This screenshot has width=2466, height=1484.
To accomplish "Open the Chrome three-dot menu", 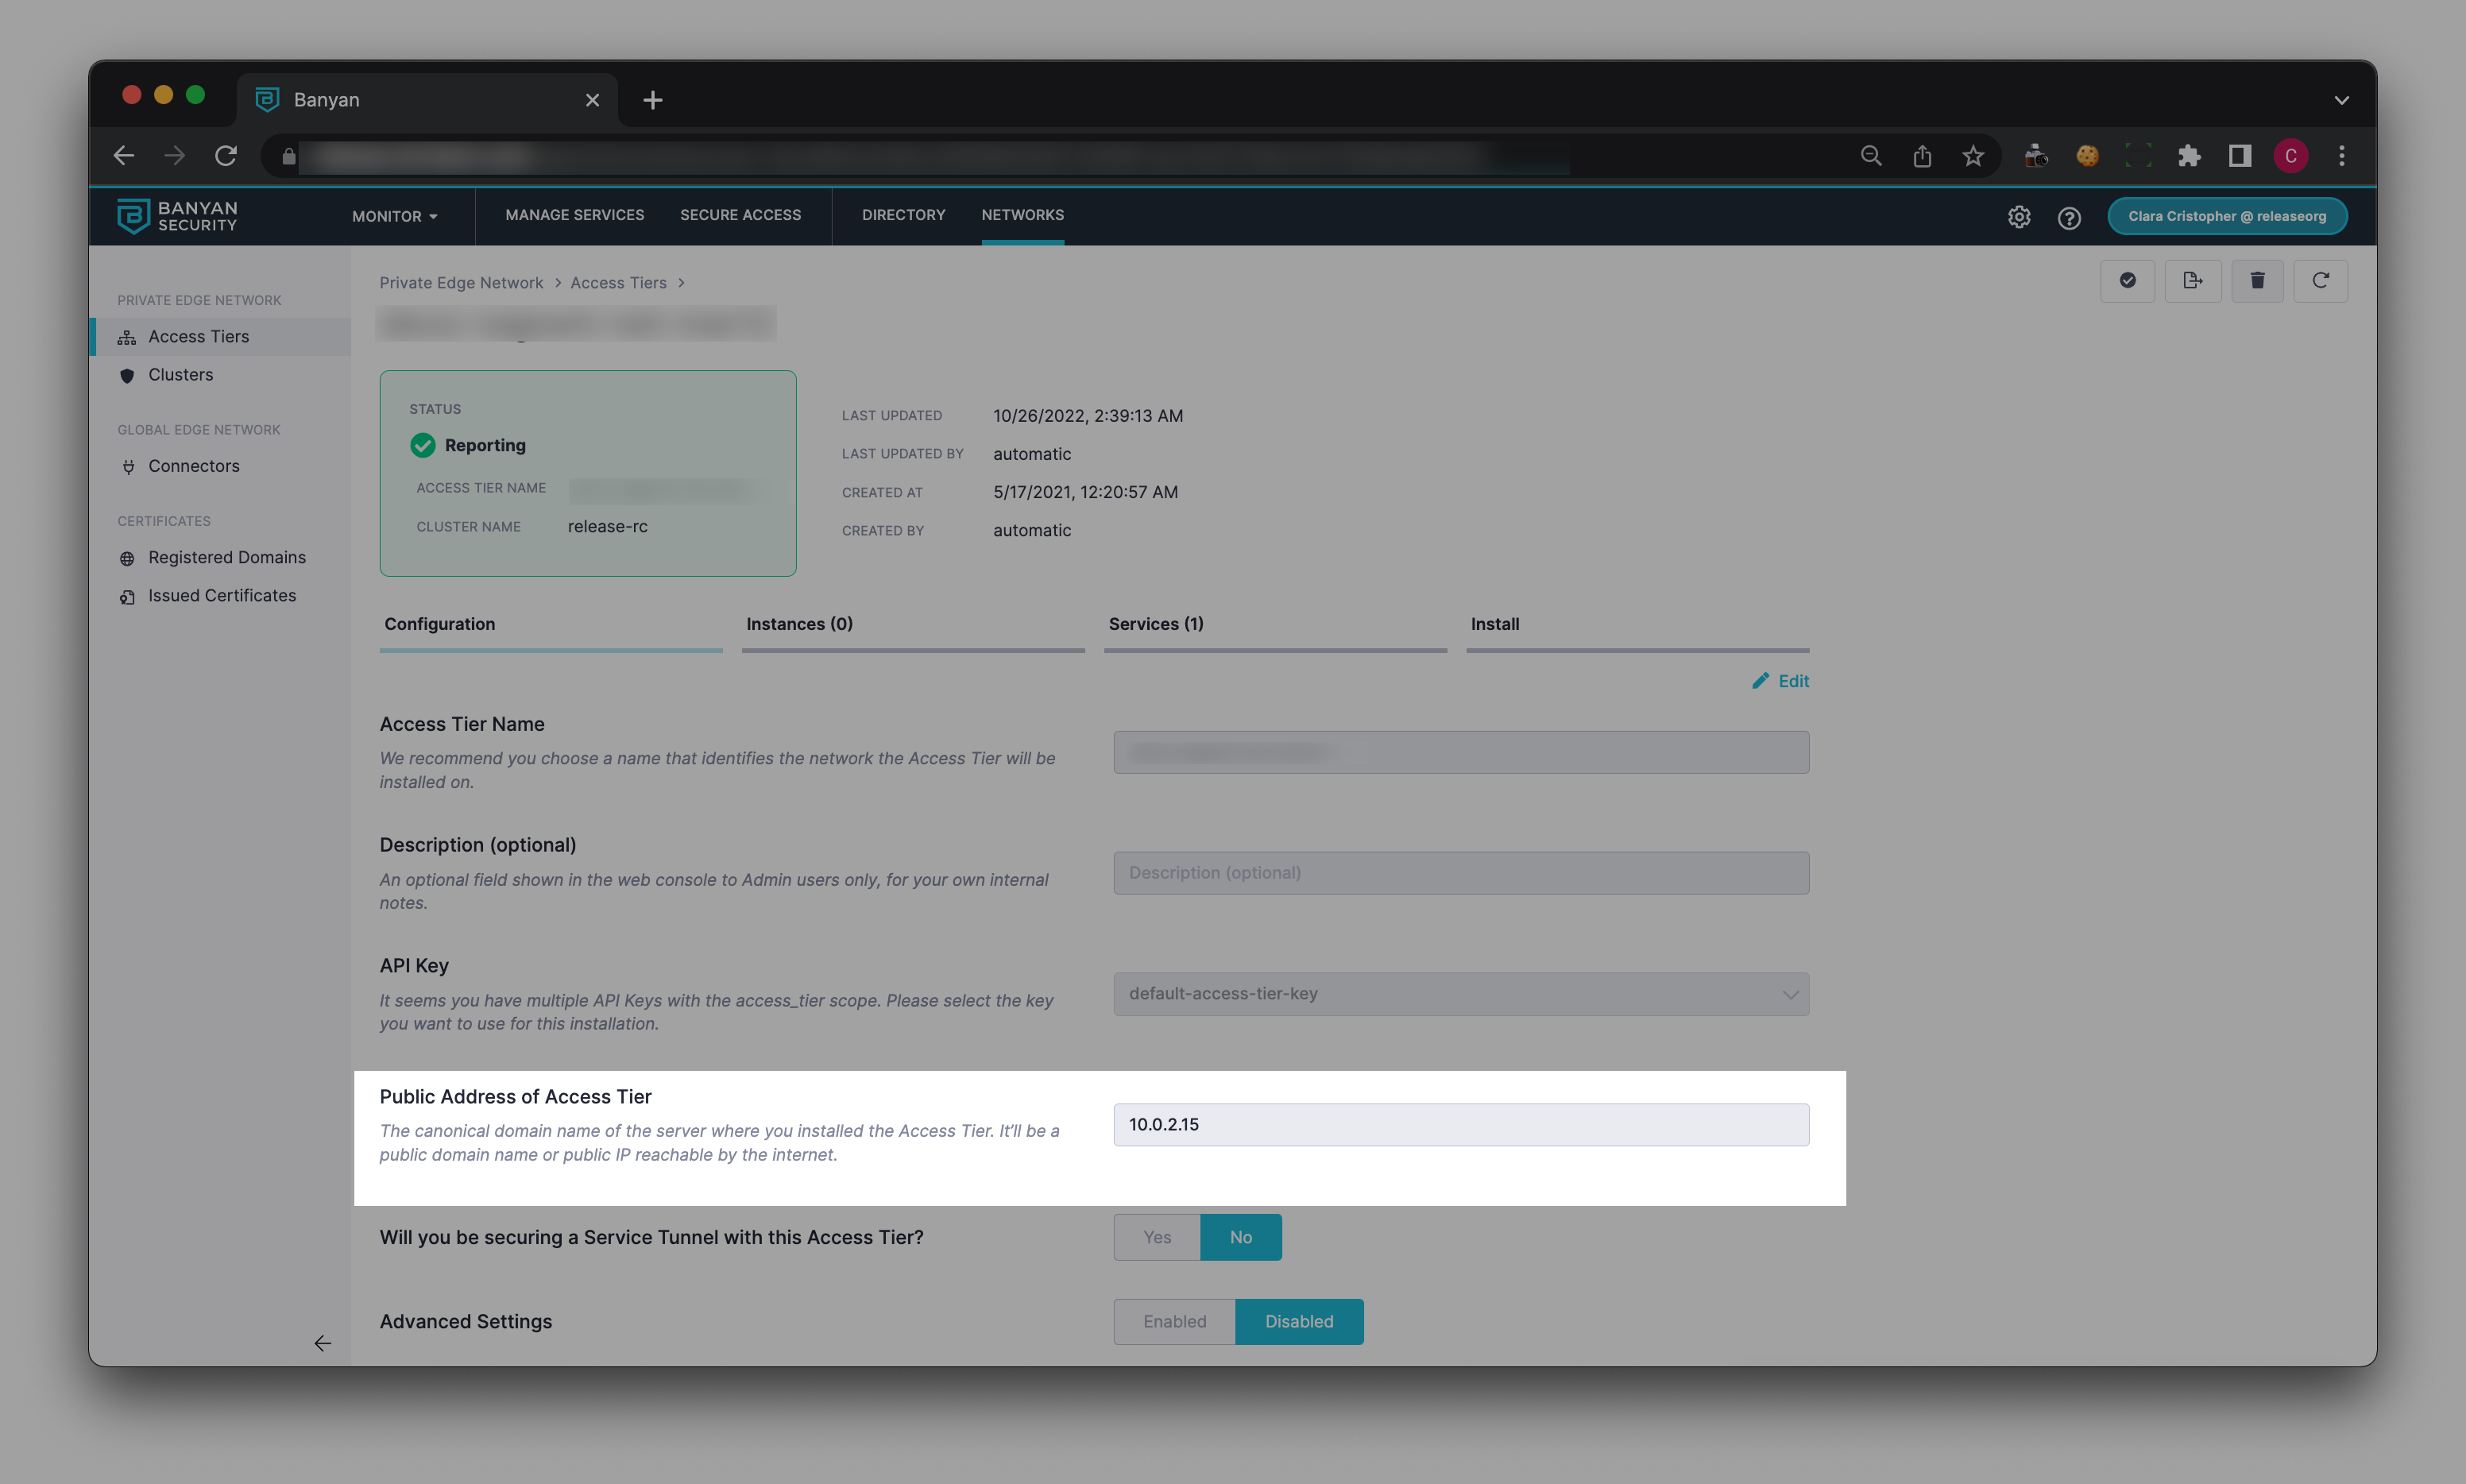I will coord(2342,156).
